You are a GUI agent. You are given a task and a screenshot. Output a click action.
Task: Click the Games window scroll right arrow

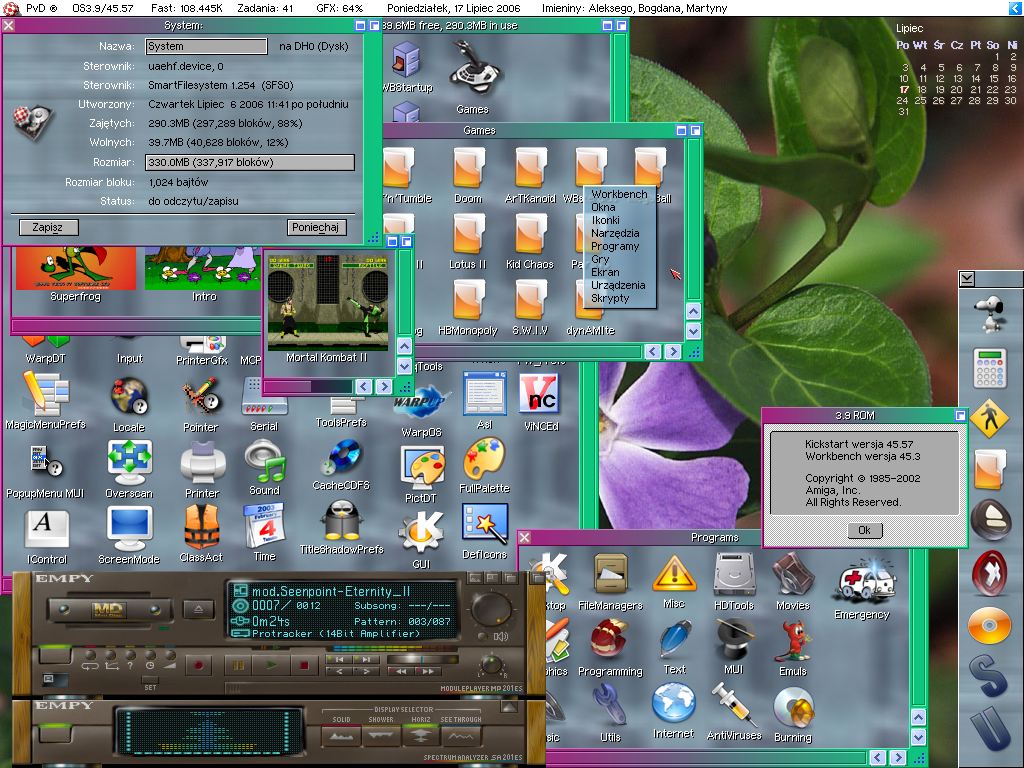pos(673,351)
